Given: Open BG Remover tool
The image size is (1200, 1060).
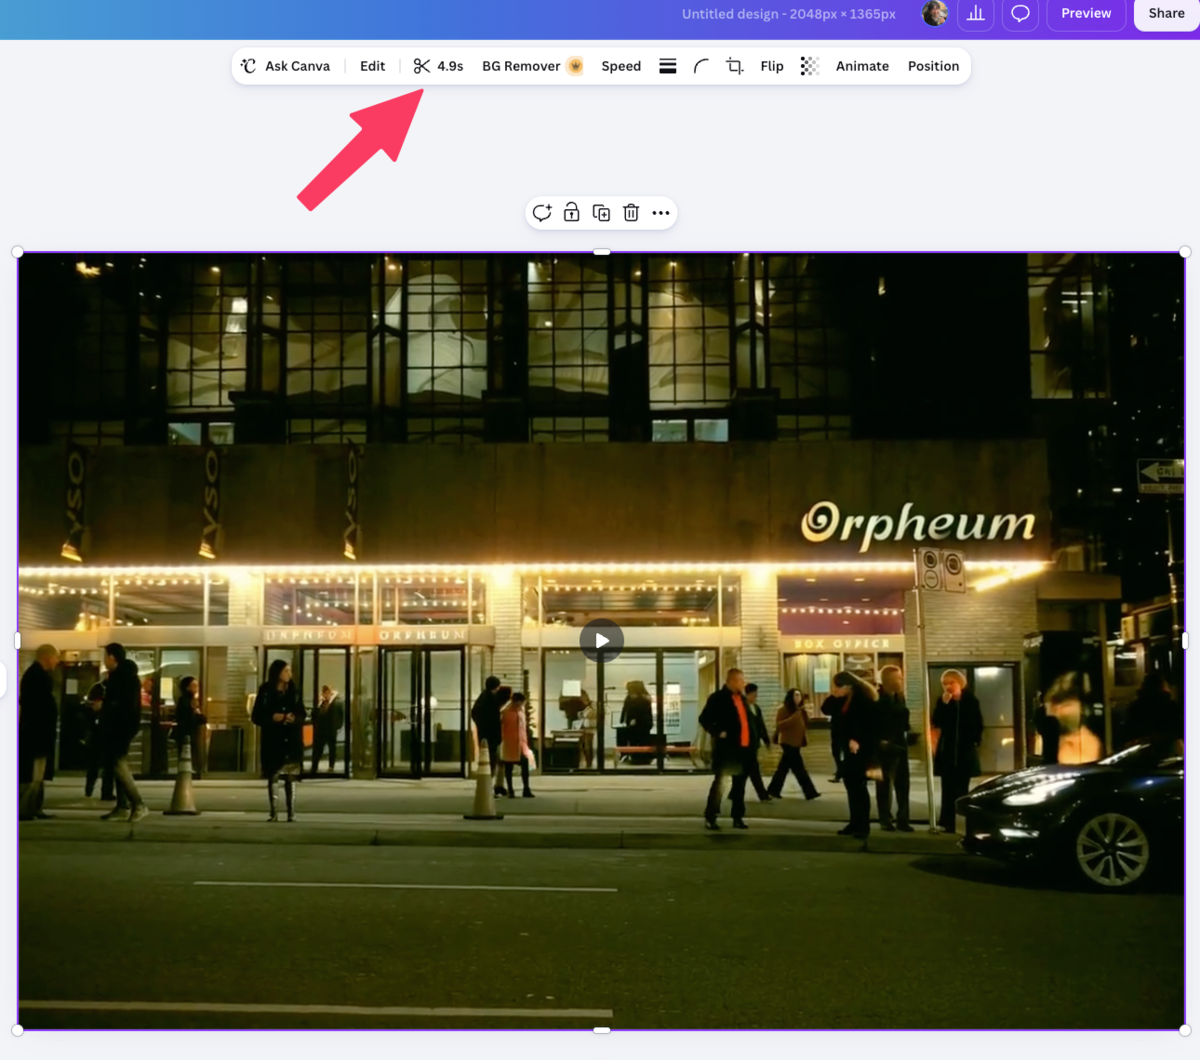Looking at the screenshot, I should coord(532,66).
